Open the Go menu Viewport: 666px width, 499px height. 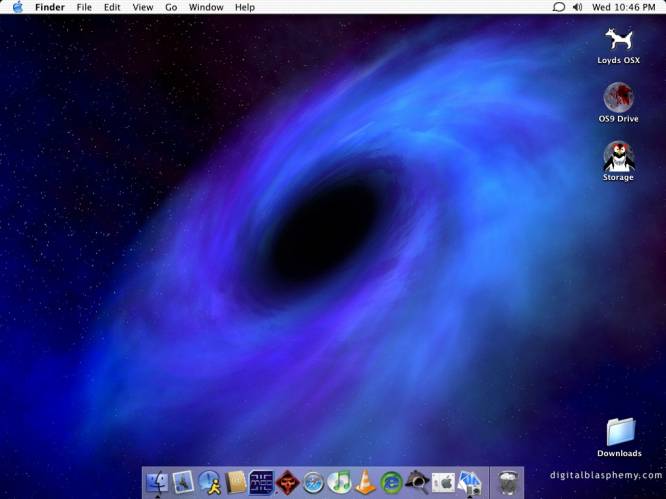click(x=171, y=7)
